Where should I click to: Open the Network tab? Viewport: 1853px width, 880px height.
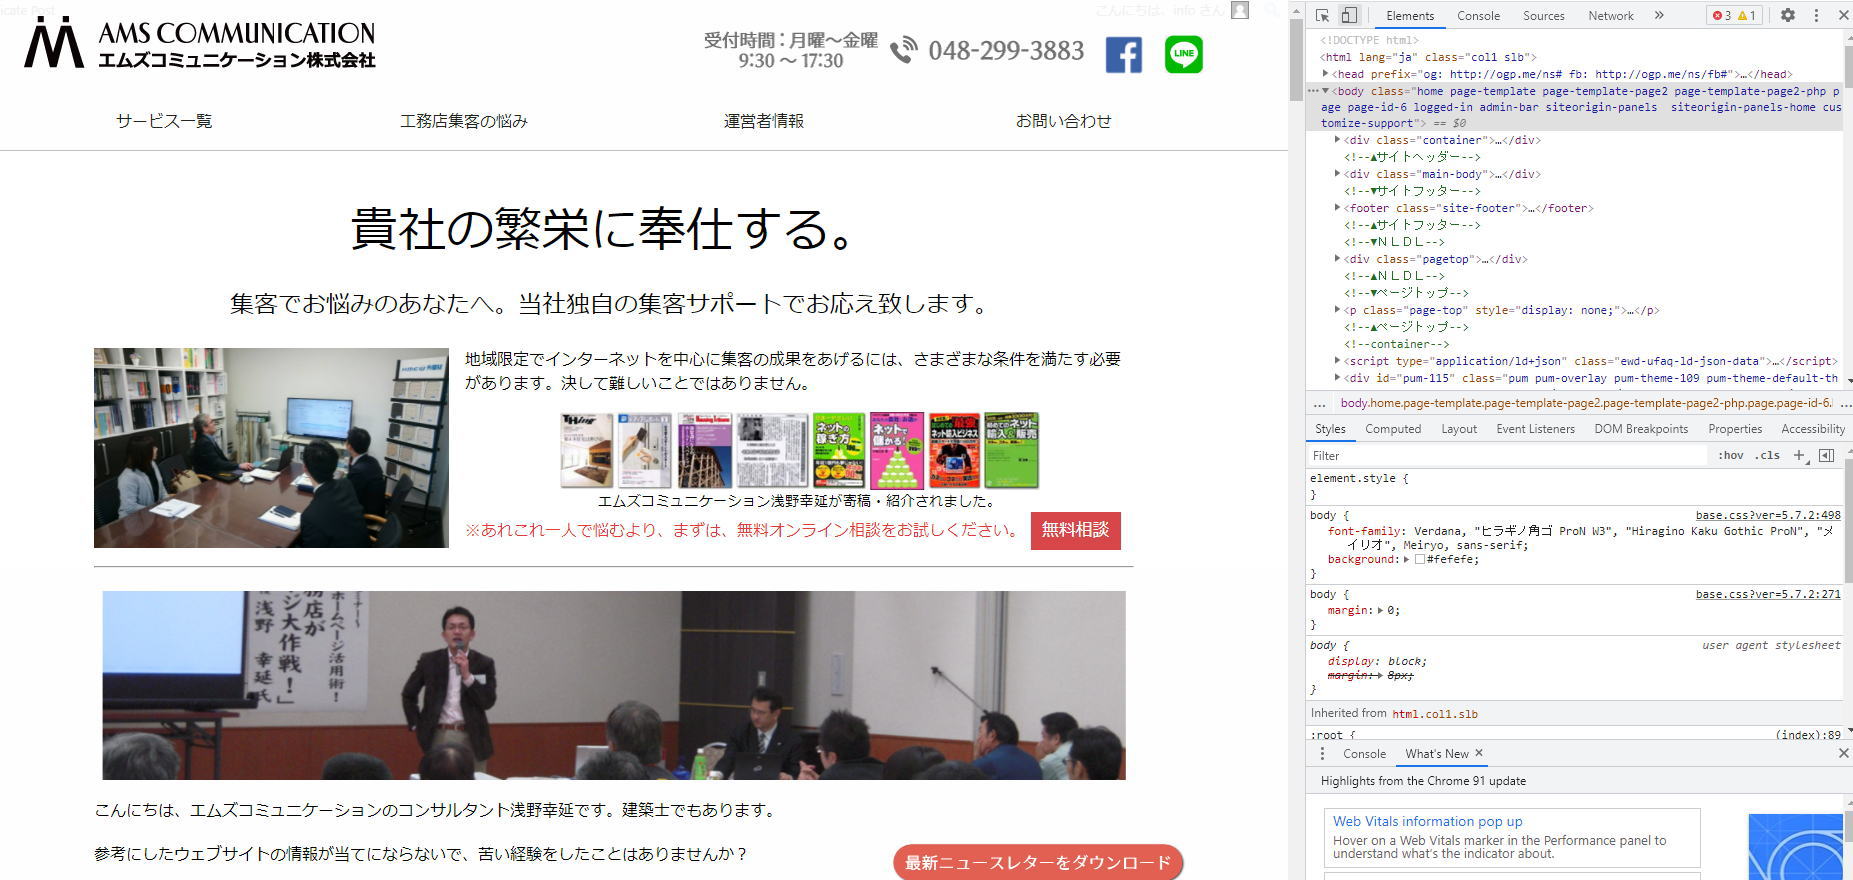coord(1611,15)
